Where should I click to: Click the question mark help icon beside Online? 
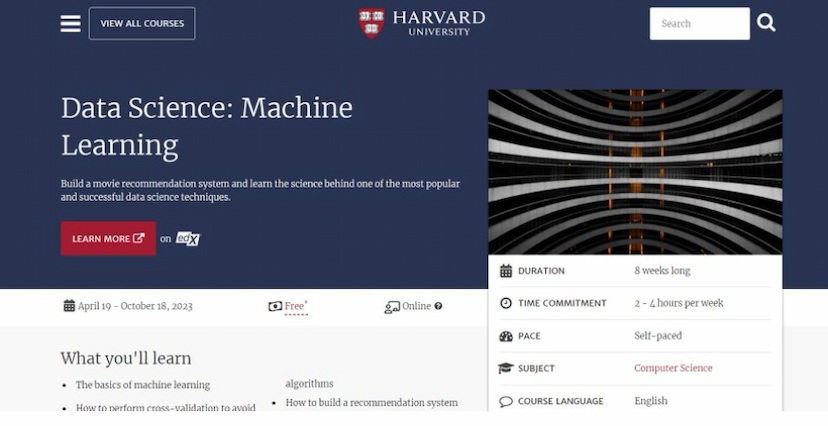(x=438, y=306)
